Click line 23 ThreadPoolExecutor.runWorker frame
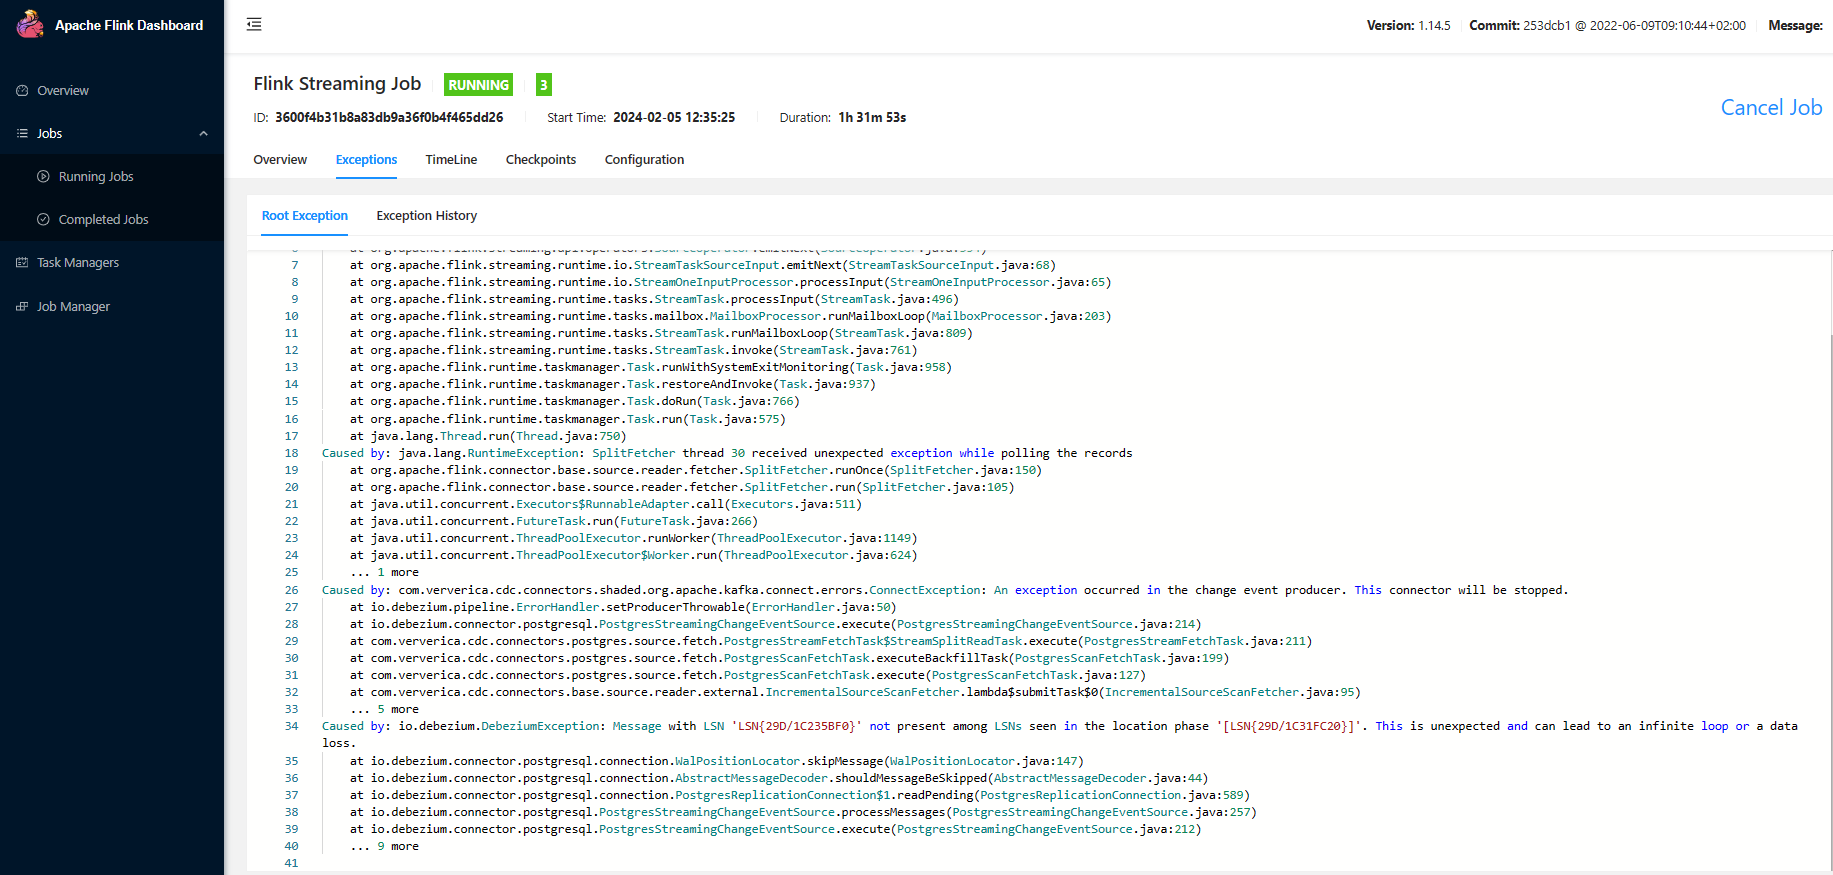1833x875 pixels. pos(633,538)
